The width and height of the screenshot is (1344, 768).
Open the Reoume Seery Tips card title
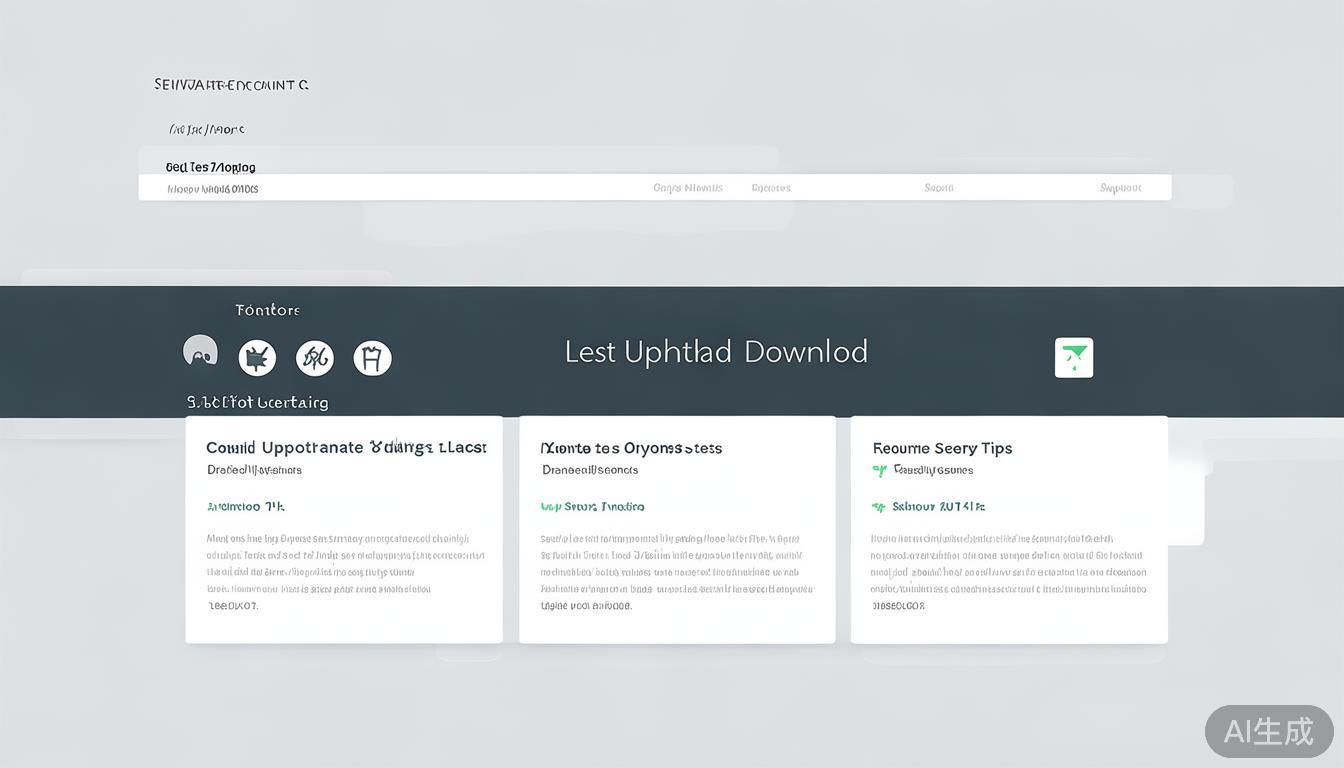click(x=942, y=448)
